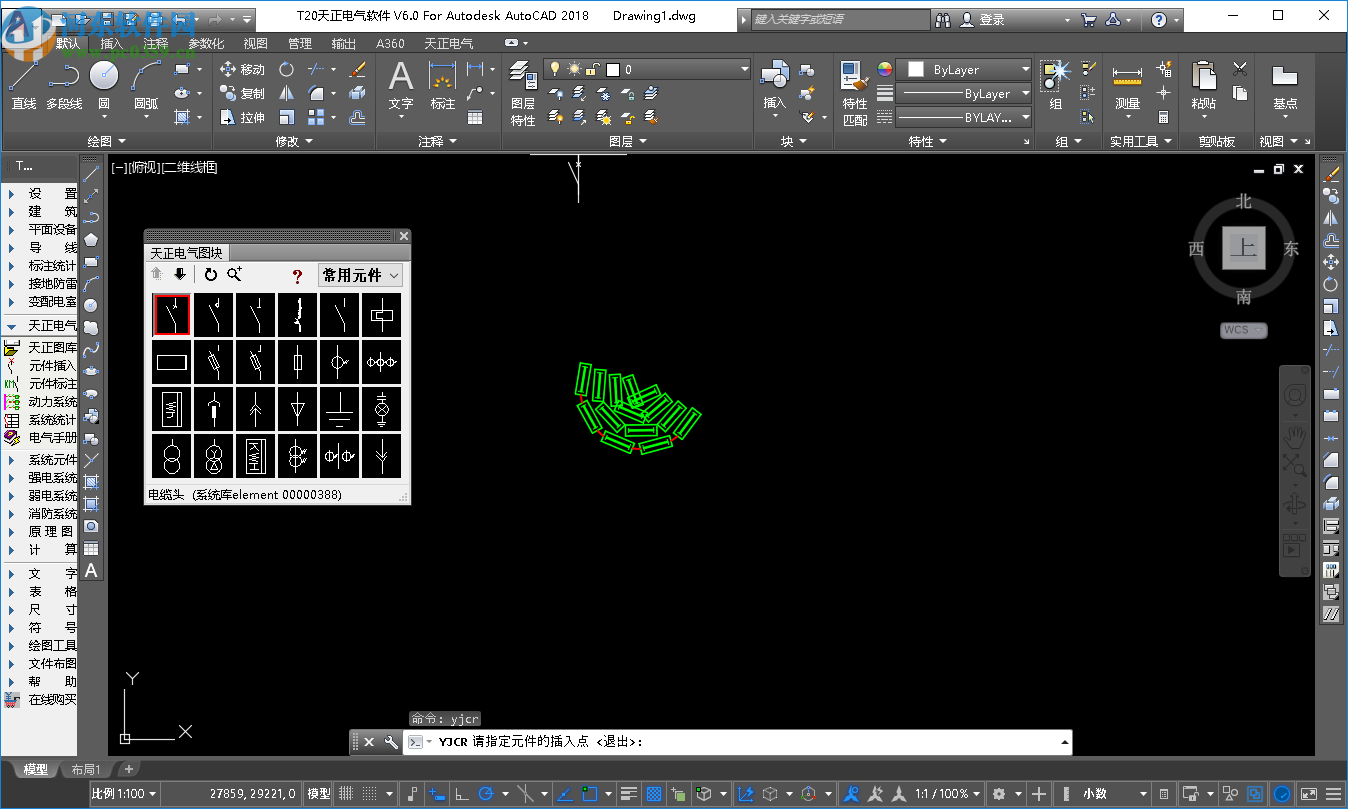The image size is (1348, 809).
Task: Pick the ground symbol in 天正电气图块 palette
Action: pyautogui.click(x=339, y=408)
